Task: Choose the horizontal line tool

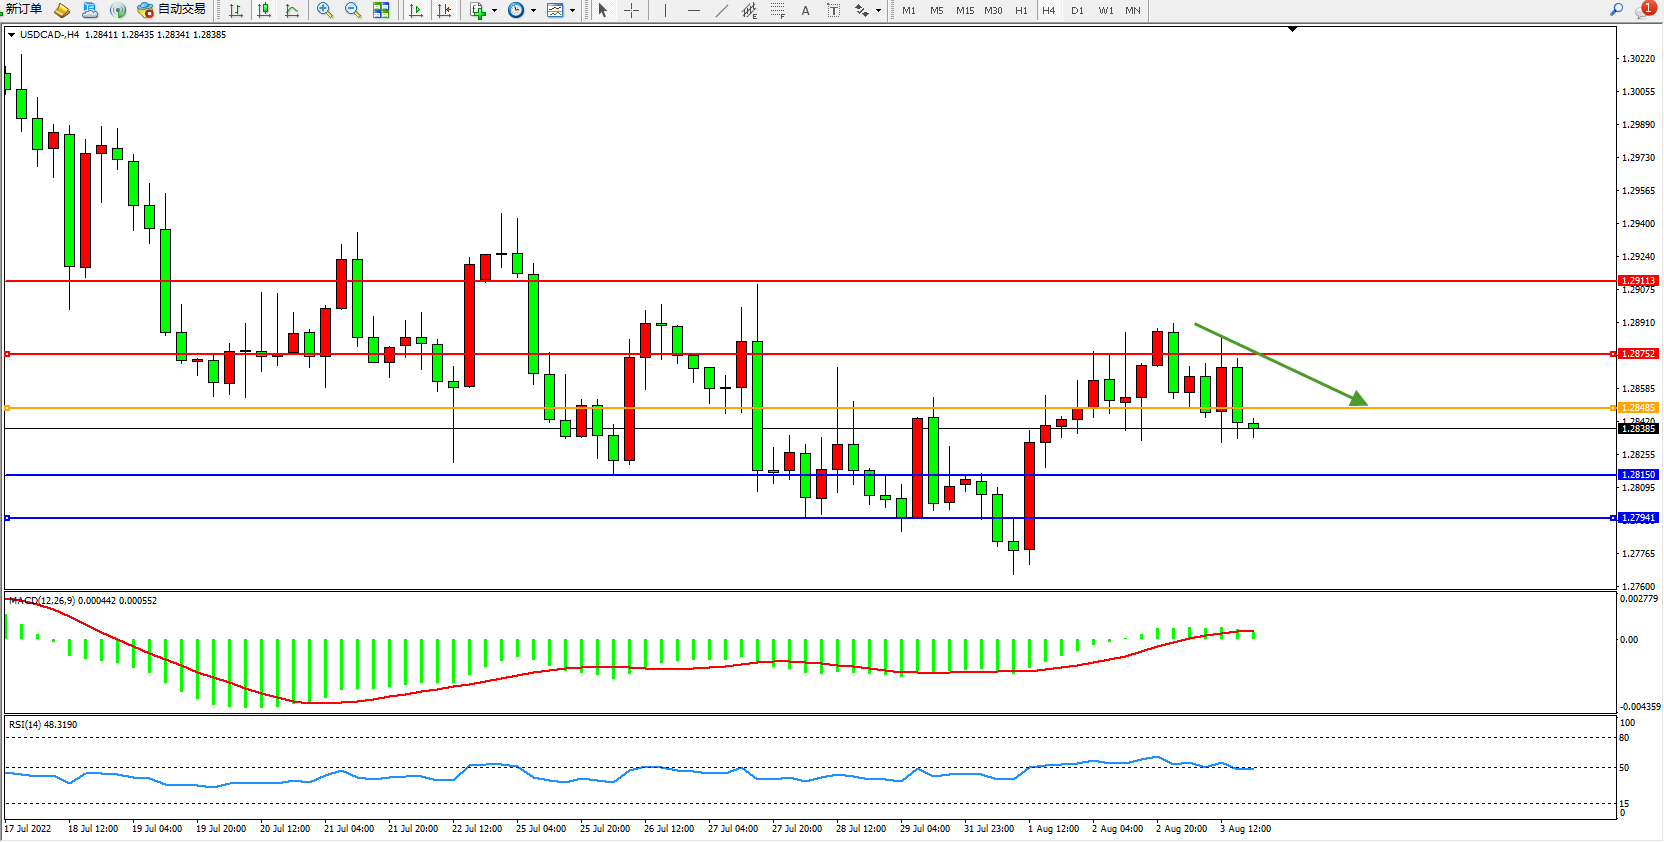Action: 693,10
